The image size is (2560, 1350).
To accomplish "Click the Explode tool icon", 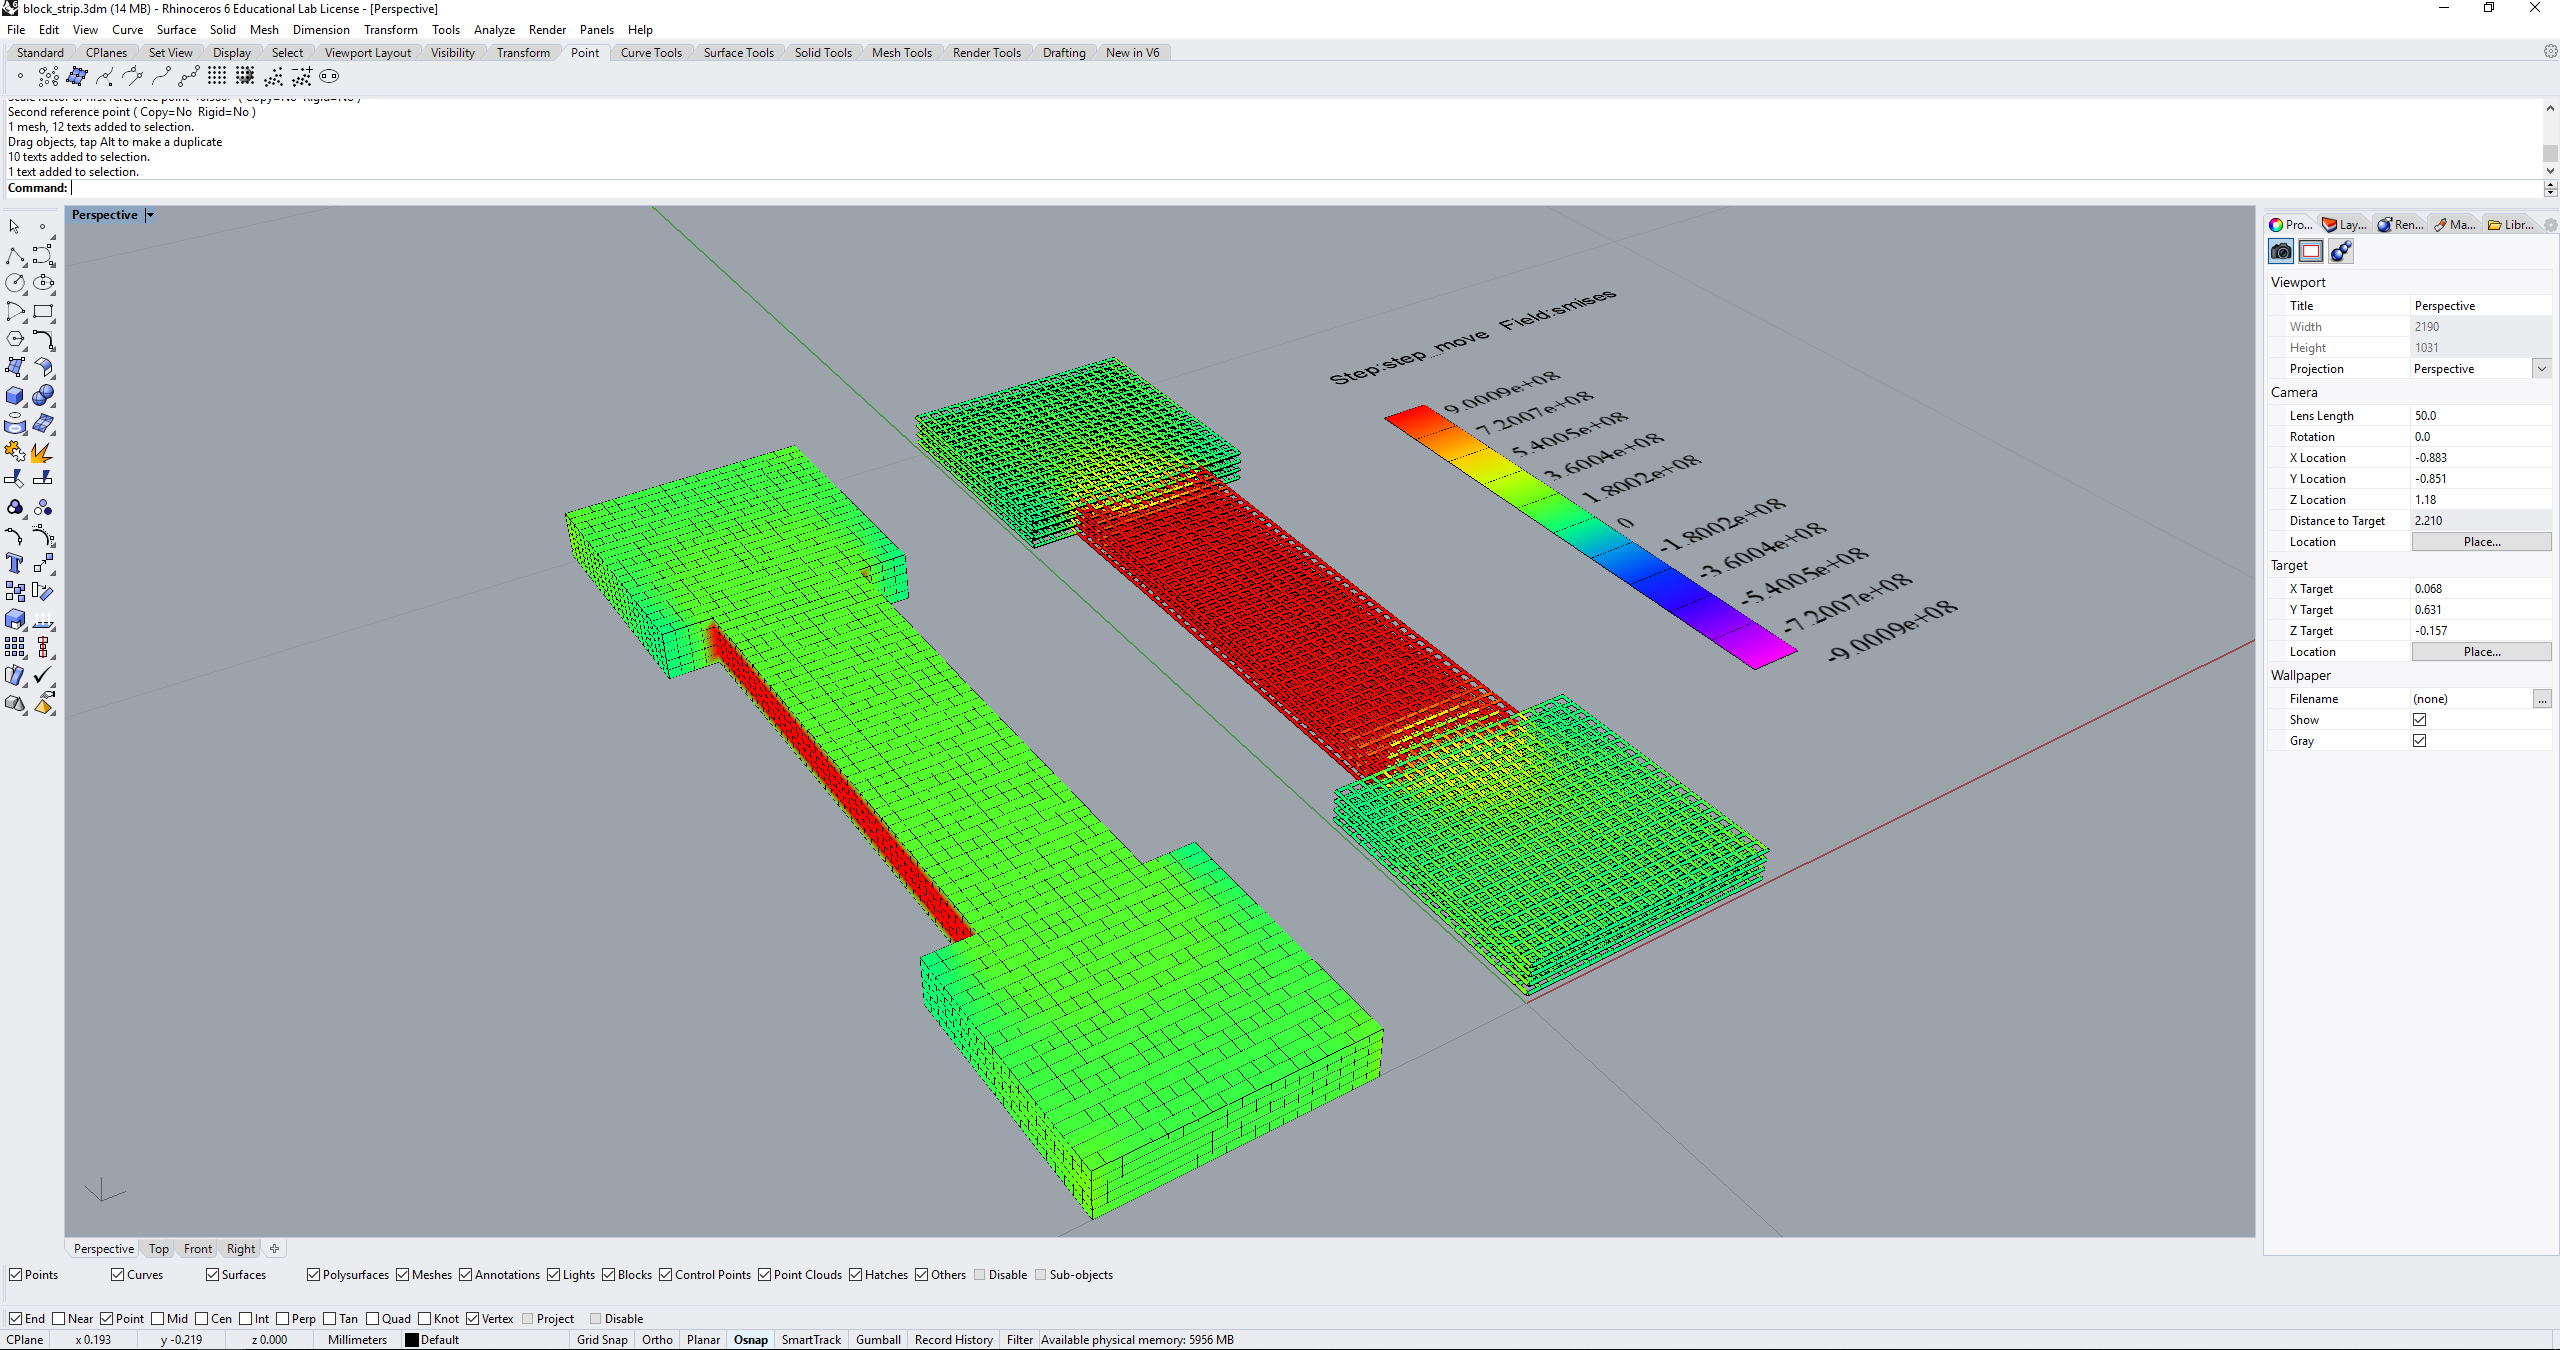I will 42,453.
